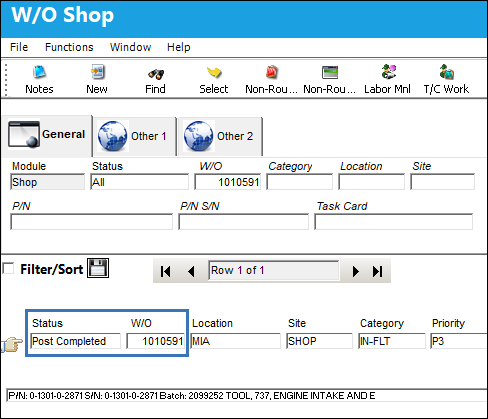The width and height of the screenshot is (488, 419).
Task: Select the P3 priority cell
Action: pos(459,341)
